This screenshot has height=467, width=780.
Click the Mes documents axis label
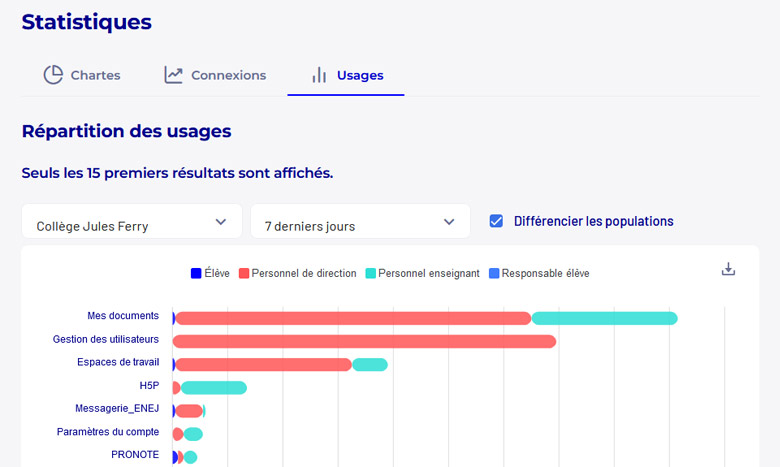click(x=123, y=316)
